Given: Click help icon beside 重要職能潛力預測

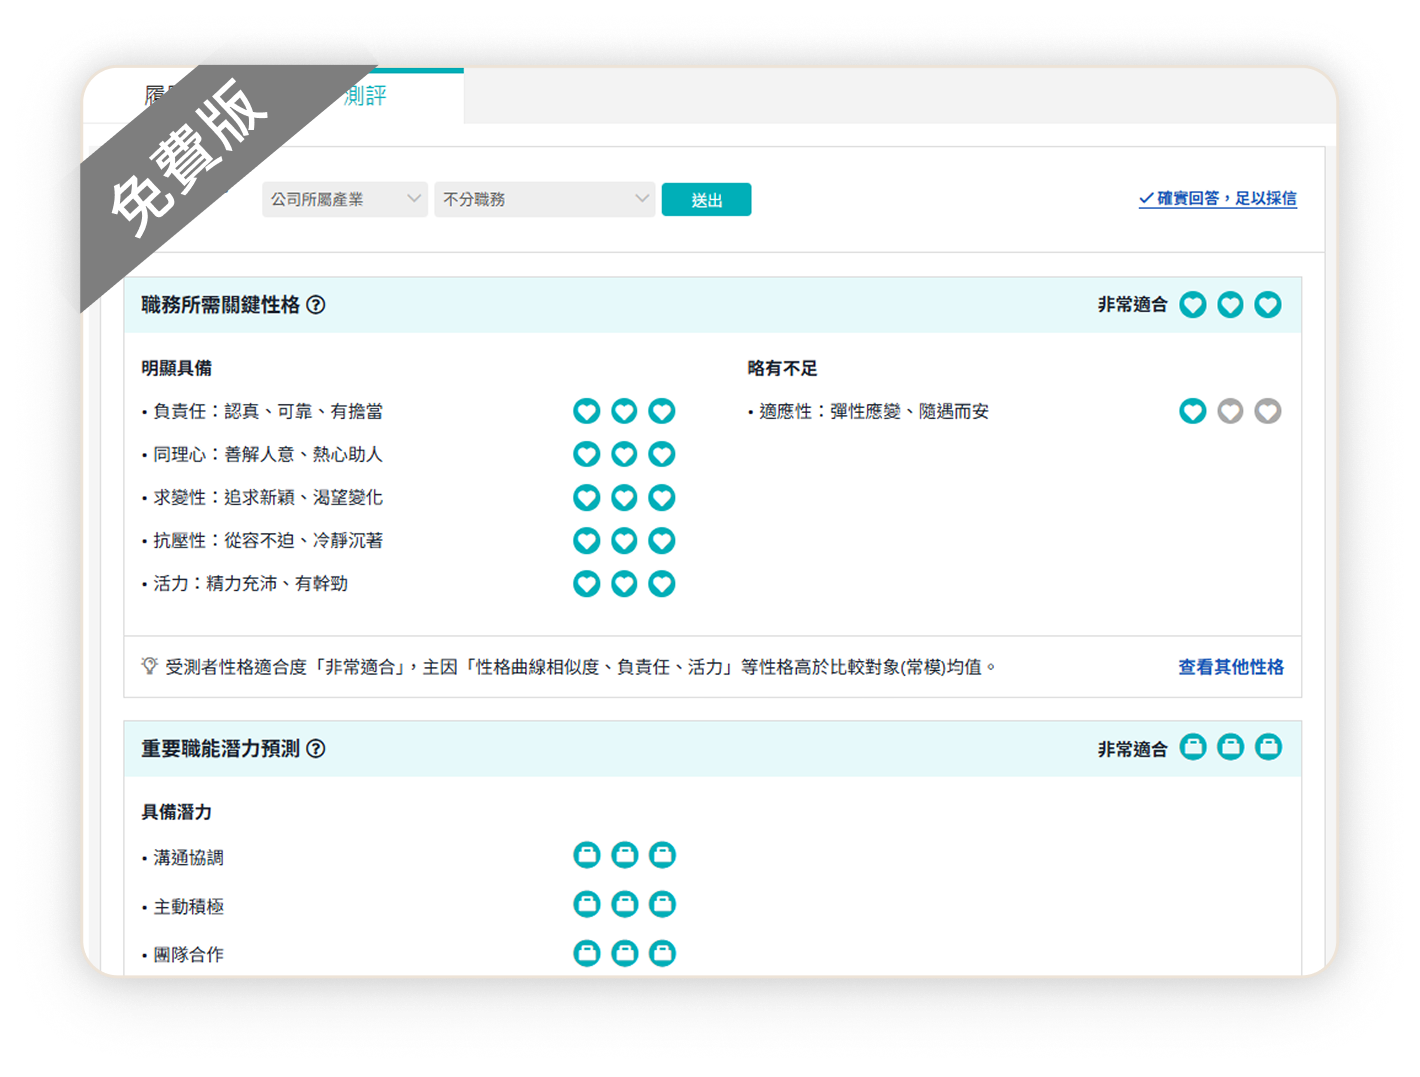Looking at the screenshot, I should tap(316, 748).
